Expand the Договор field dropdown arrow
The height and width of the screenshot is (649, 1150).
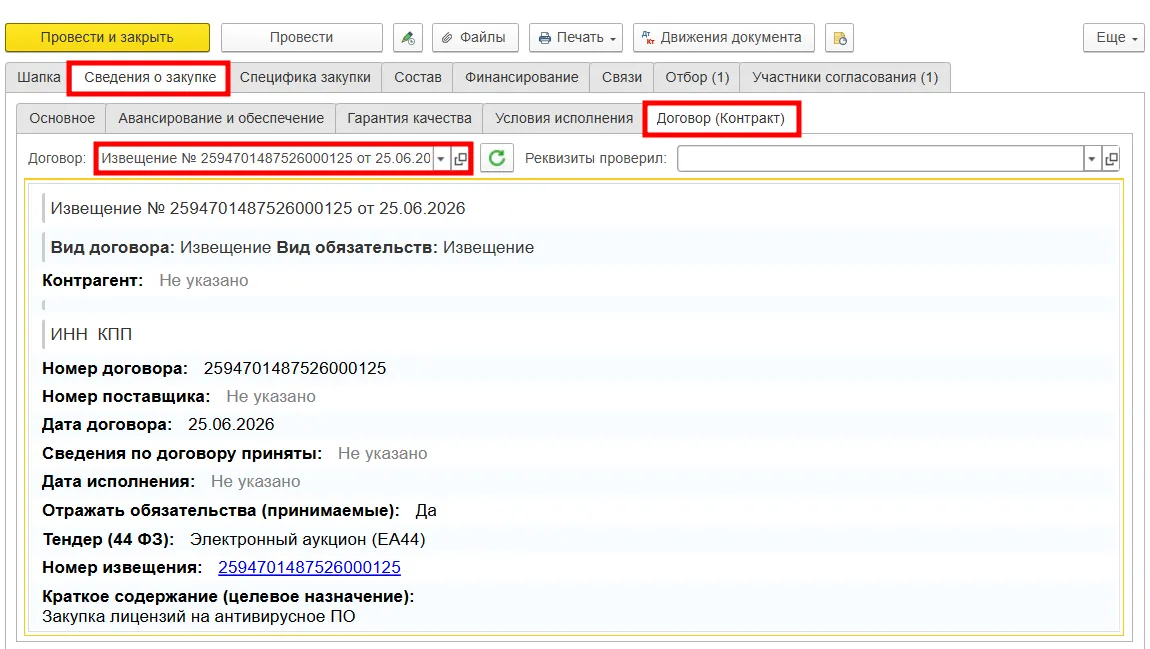coord(441,158)
